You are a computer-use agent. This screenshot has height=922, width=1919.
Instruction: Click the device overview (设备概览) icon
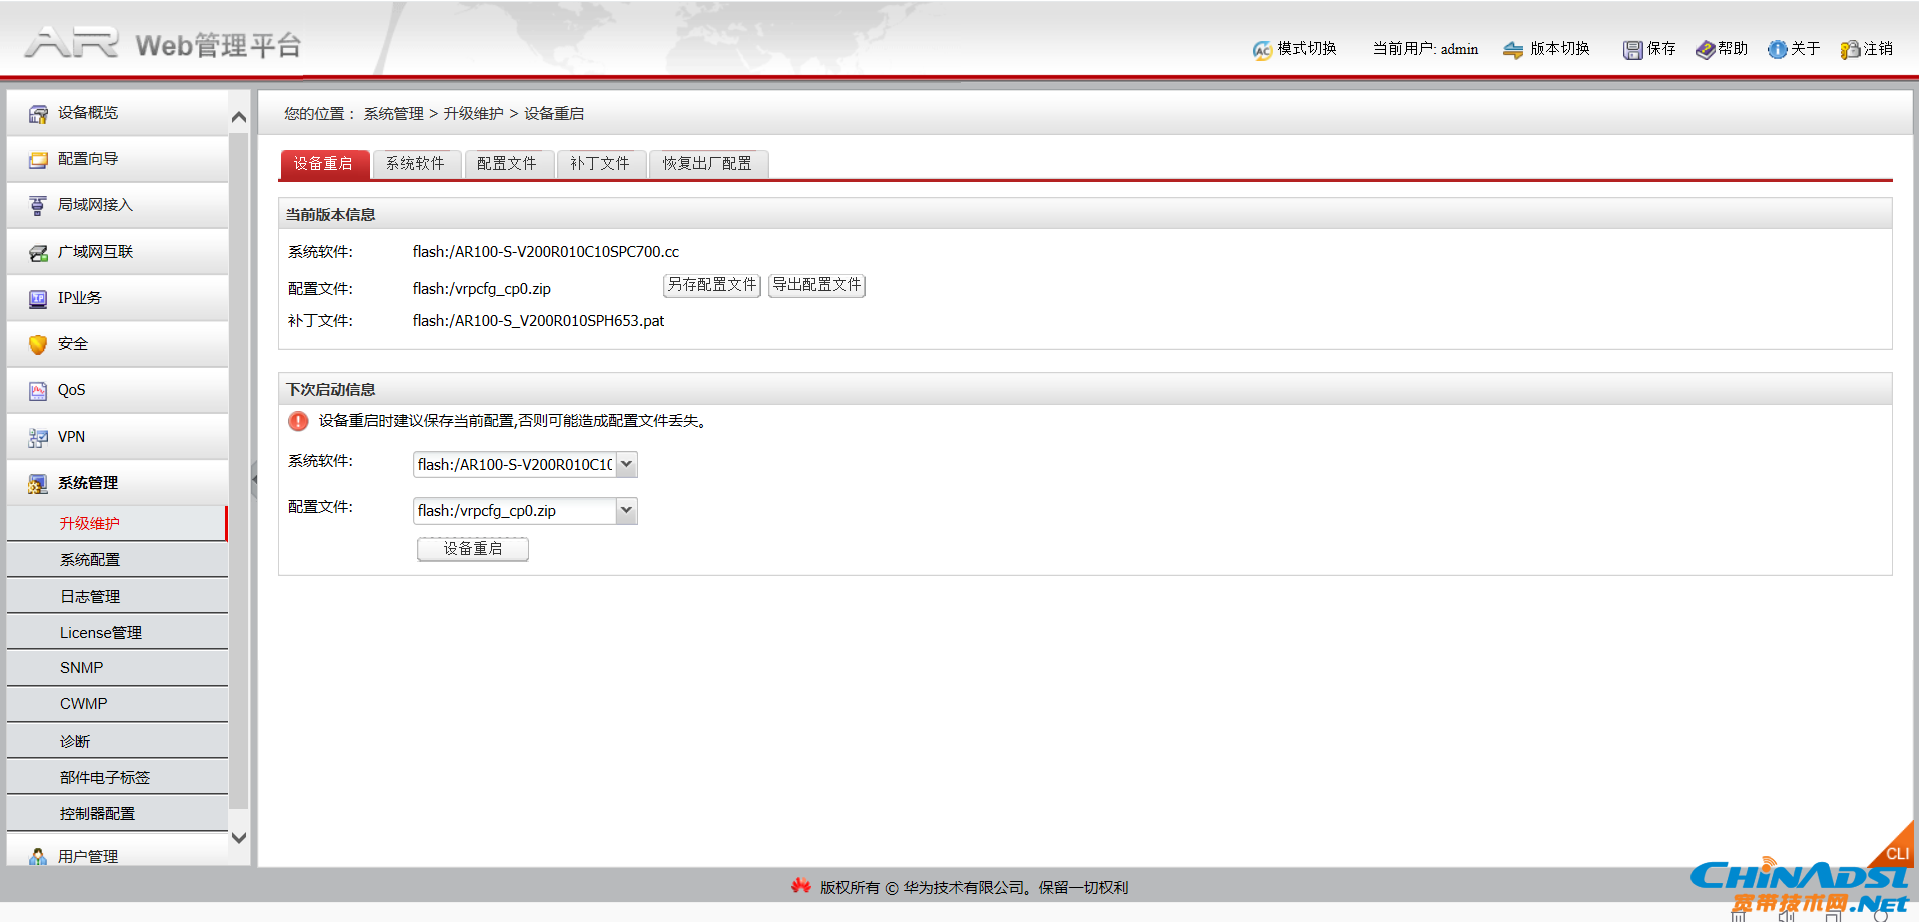point(38,113)
